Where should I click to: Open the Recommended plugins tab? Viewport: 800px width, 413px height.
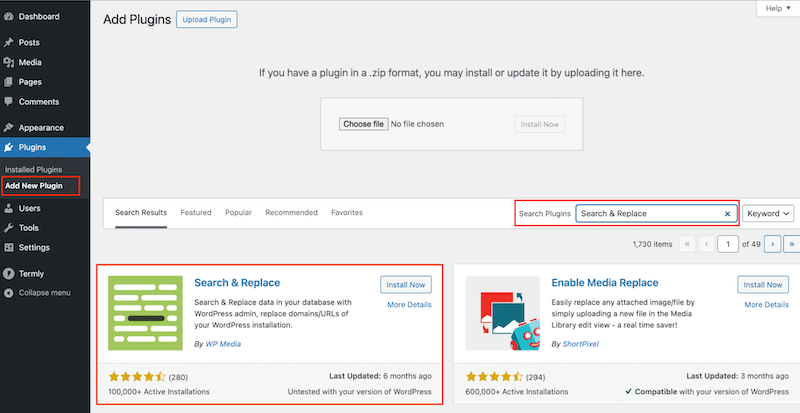click(291, 212)
